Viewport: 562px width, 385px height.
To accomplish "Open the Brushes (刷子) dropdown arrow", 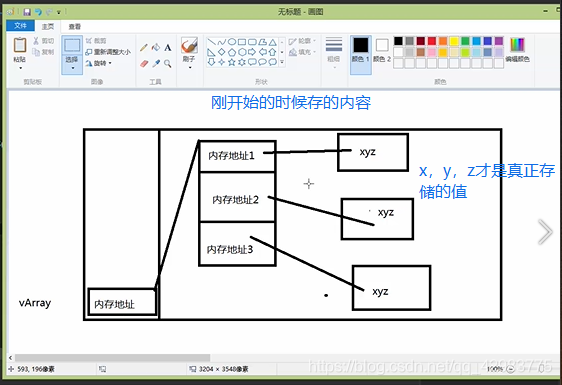I will point(189,67).
